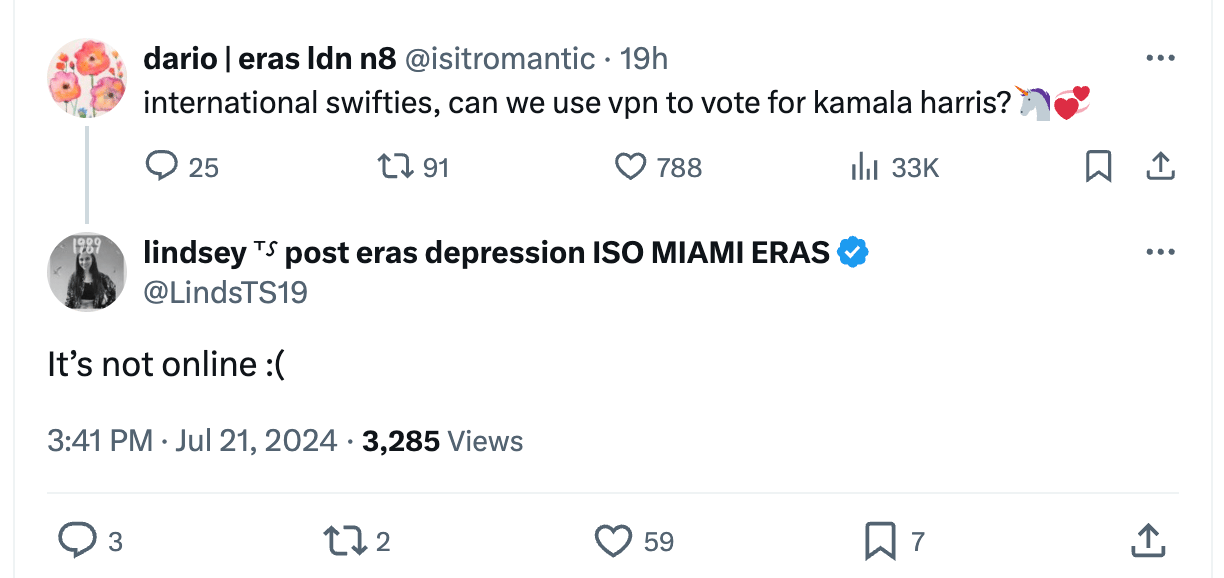This screenshot has width=1224, height=578.
Task: View analytics showing 33K views
Action: [x=864, y=167]
